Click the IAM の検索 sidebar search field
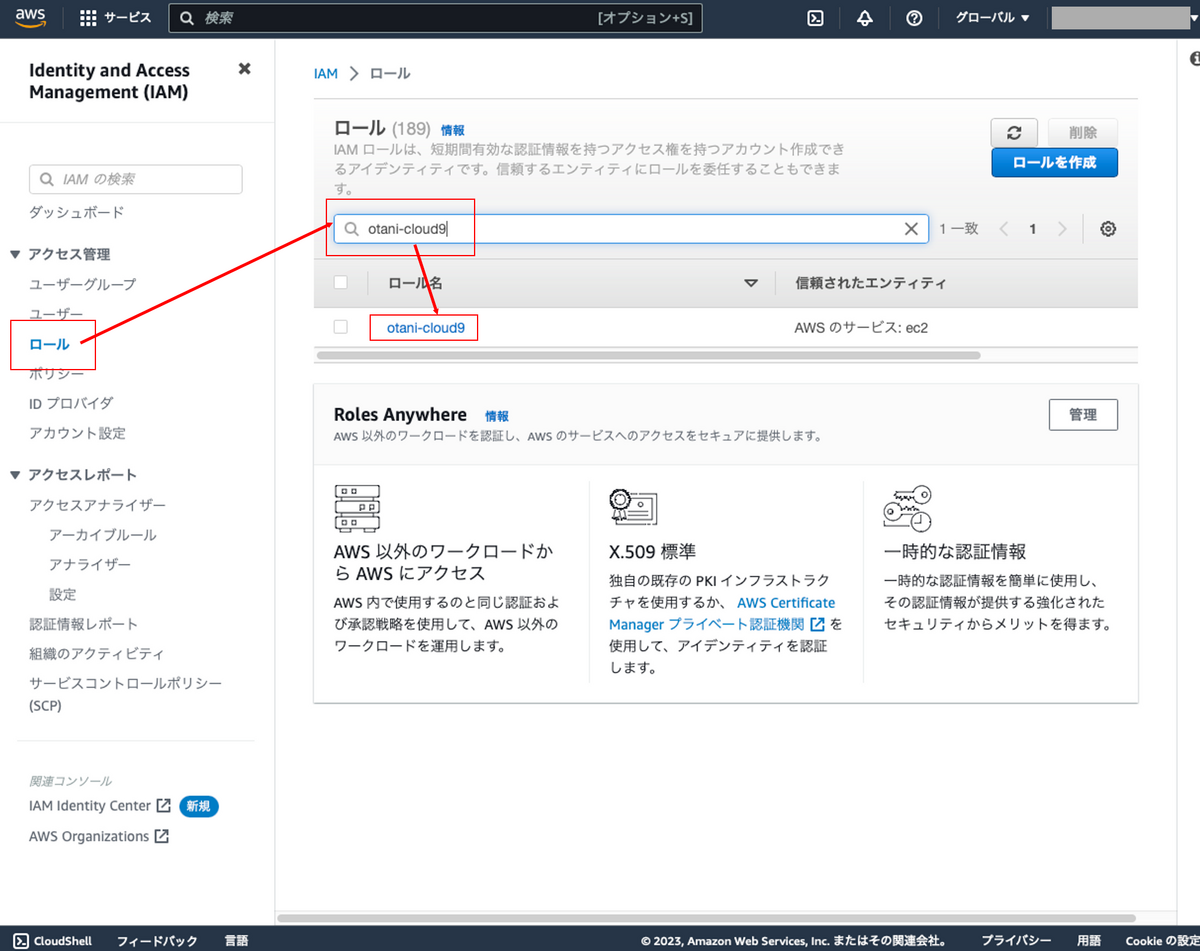Image resolution: width=1200 pixels, height=951 pixels. point(136,179)
